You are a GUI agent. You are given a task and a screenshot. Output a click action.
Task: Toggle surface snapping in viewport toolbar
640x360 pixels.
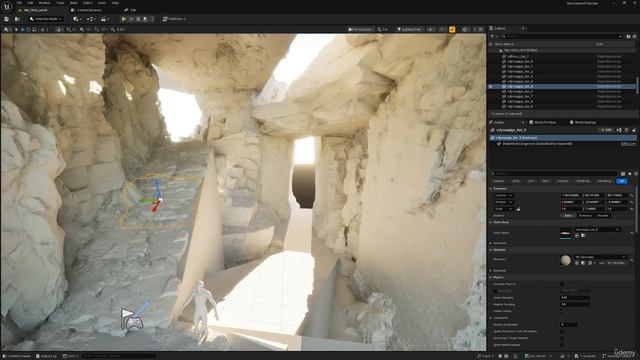pyautogui.click(x=69, y=29)
